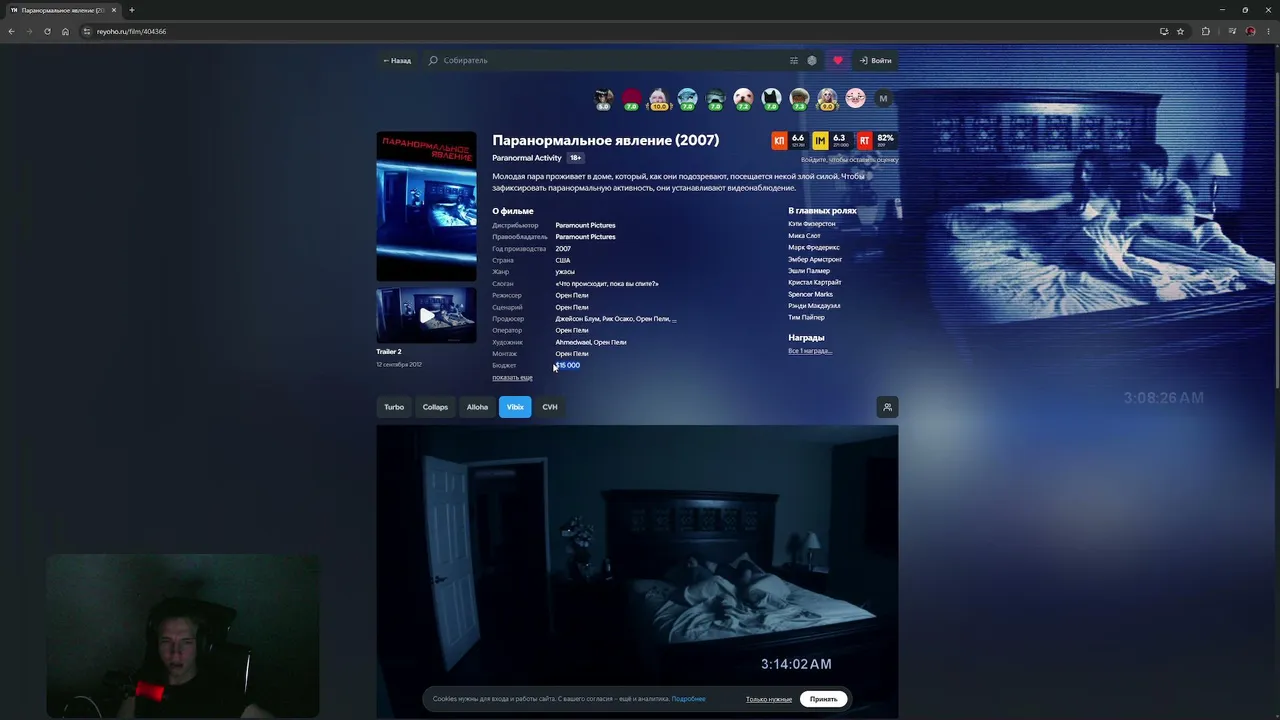Open the user avatar rated 10.0
Viewport: 1280px width, 720px height.
(x=659, y=98)
